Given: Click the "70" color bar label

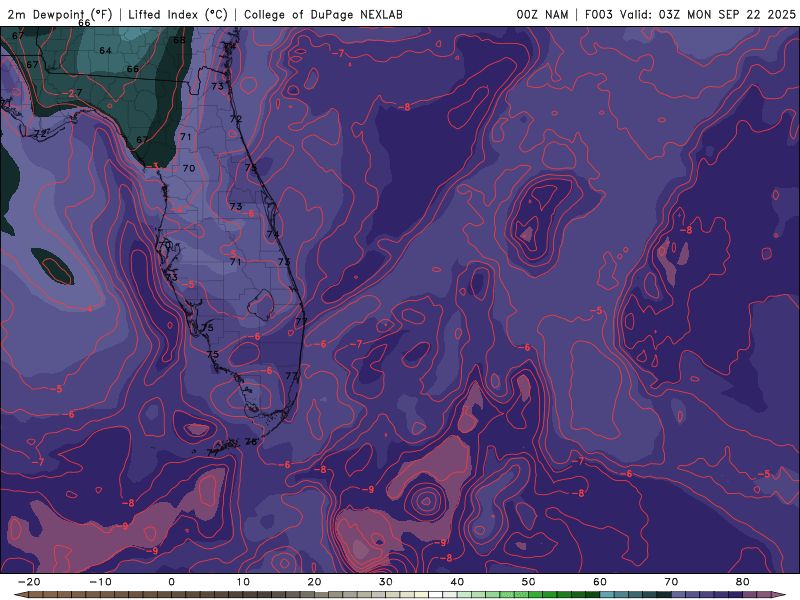Looking at the screenshot, I should (x=671, y=582).
